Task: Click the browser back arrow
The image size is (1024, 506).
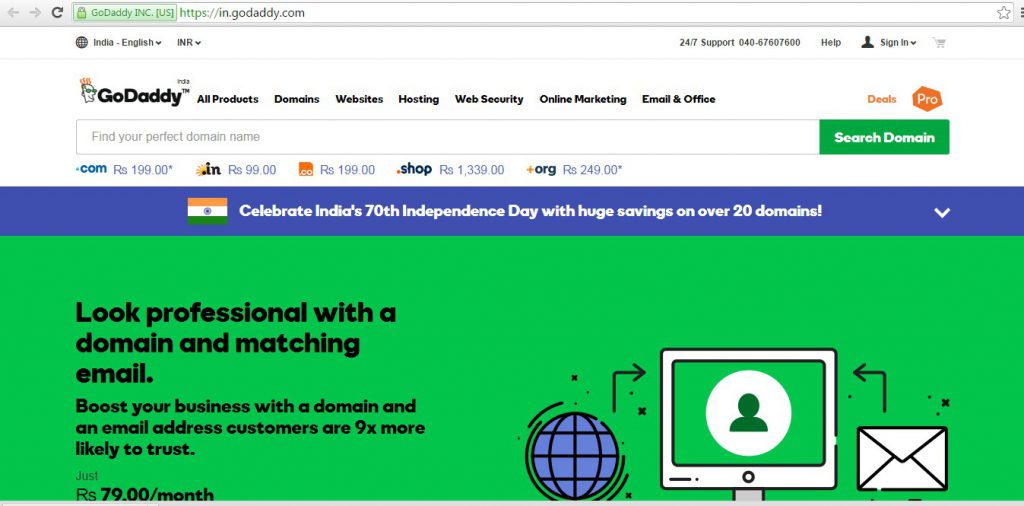Action: click(12, 12)
